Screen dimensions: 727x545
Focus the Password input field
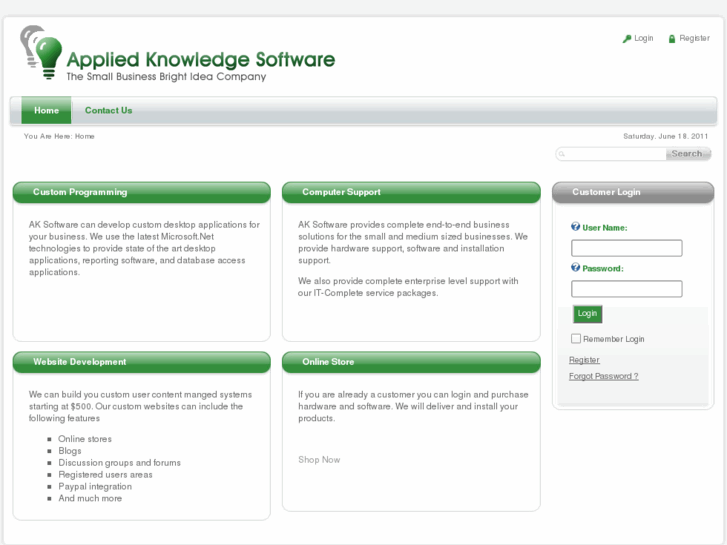626,289
